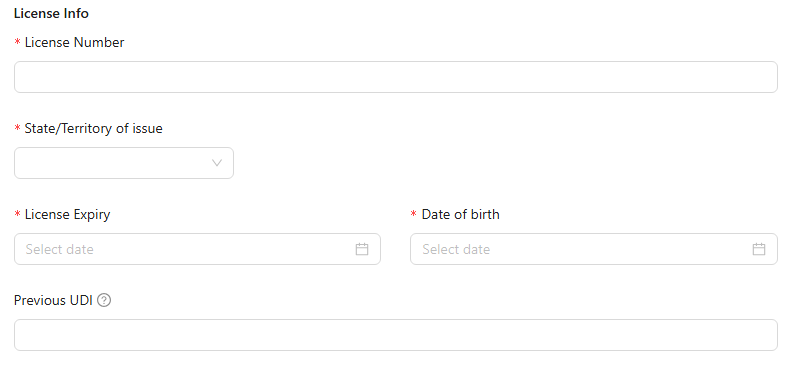Open the License Expiry calendar icon
The width and height of the screenshot is (801, 387).
(x=362, y=249)
